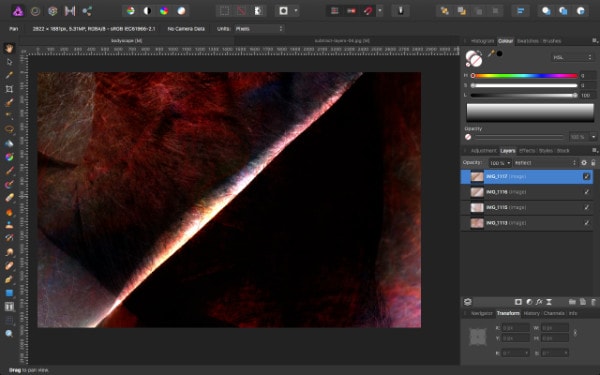The width and height of the screenshot is (600, 375).
Task: Click the Deselect toolbar icon
Action: point(241,11)
